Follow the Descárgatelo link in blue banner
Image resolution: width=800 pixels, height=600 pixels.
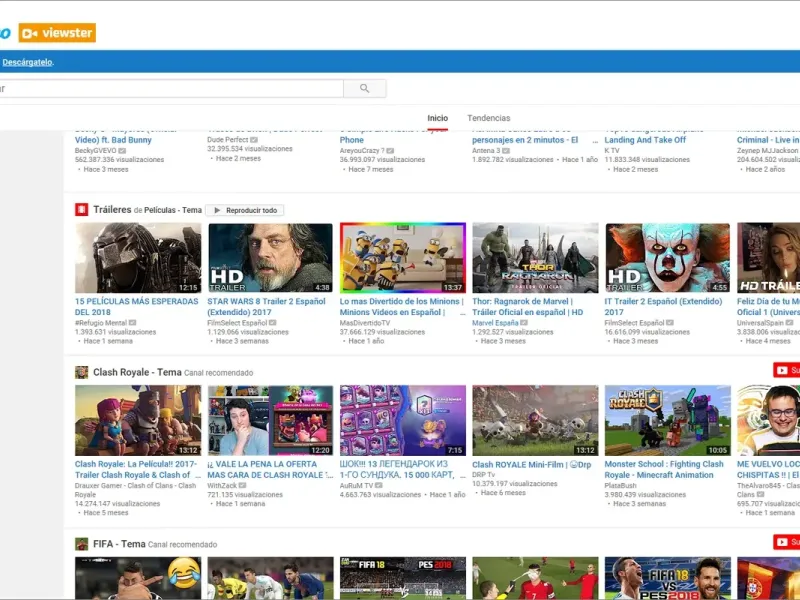26,62
